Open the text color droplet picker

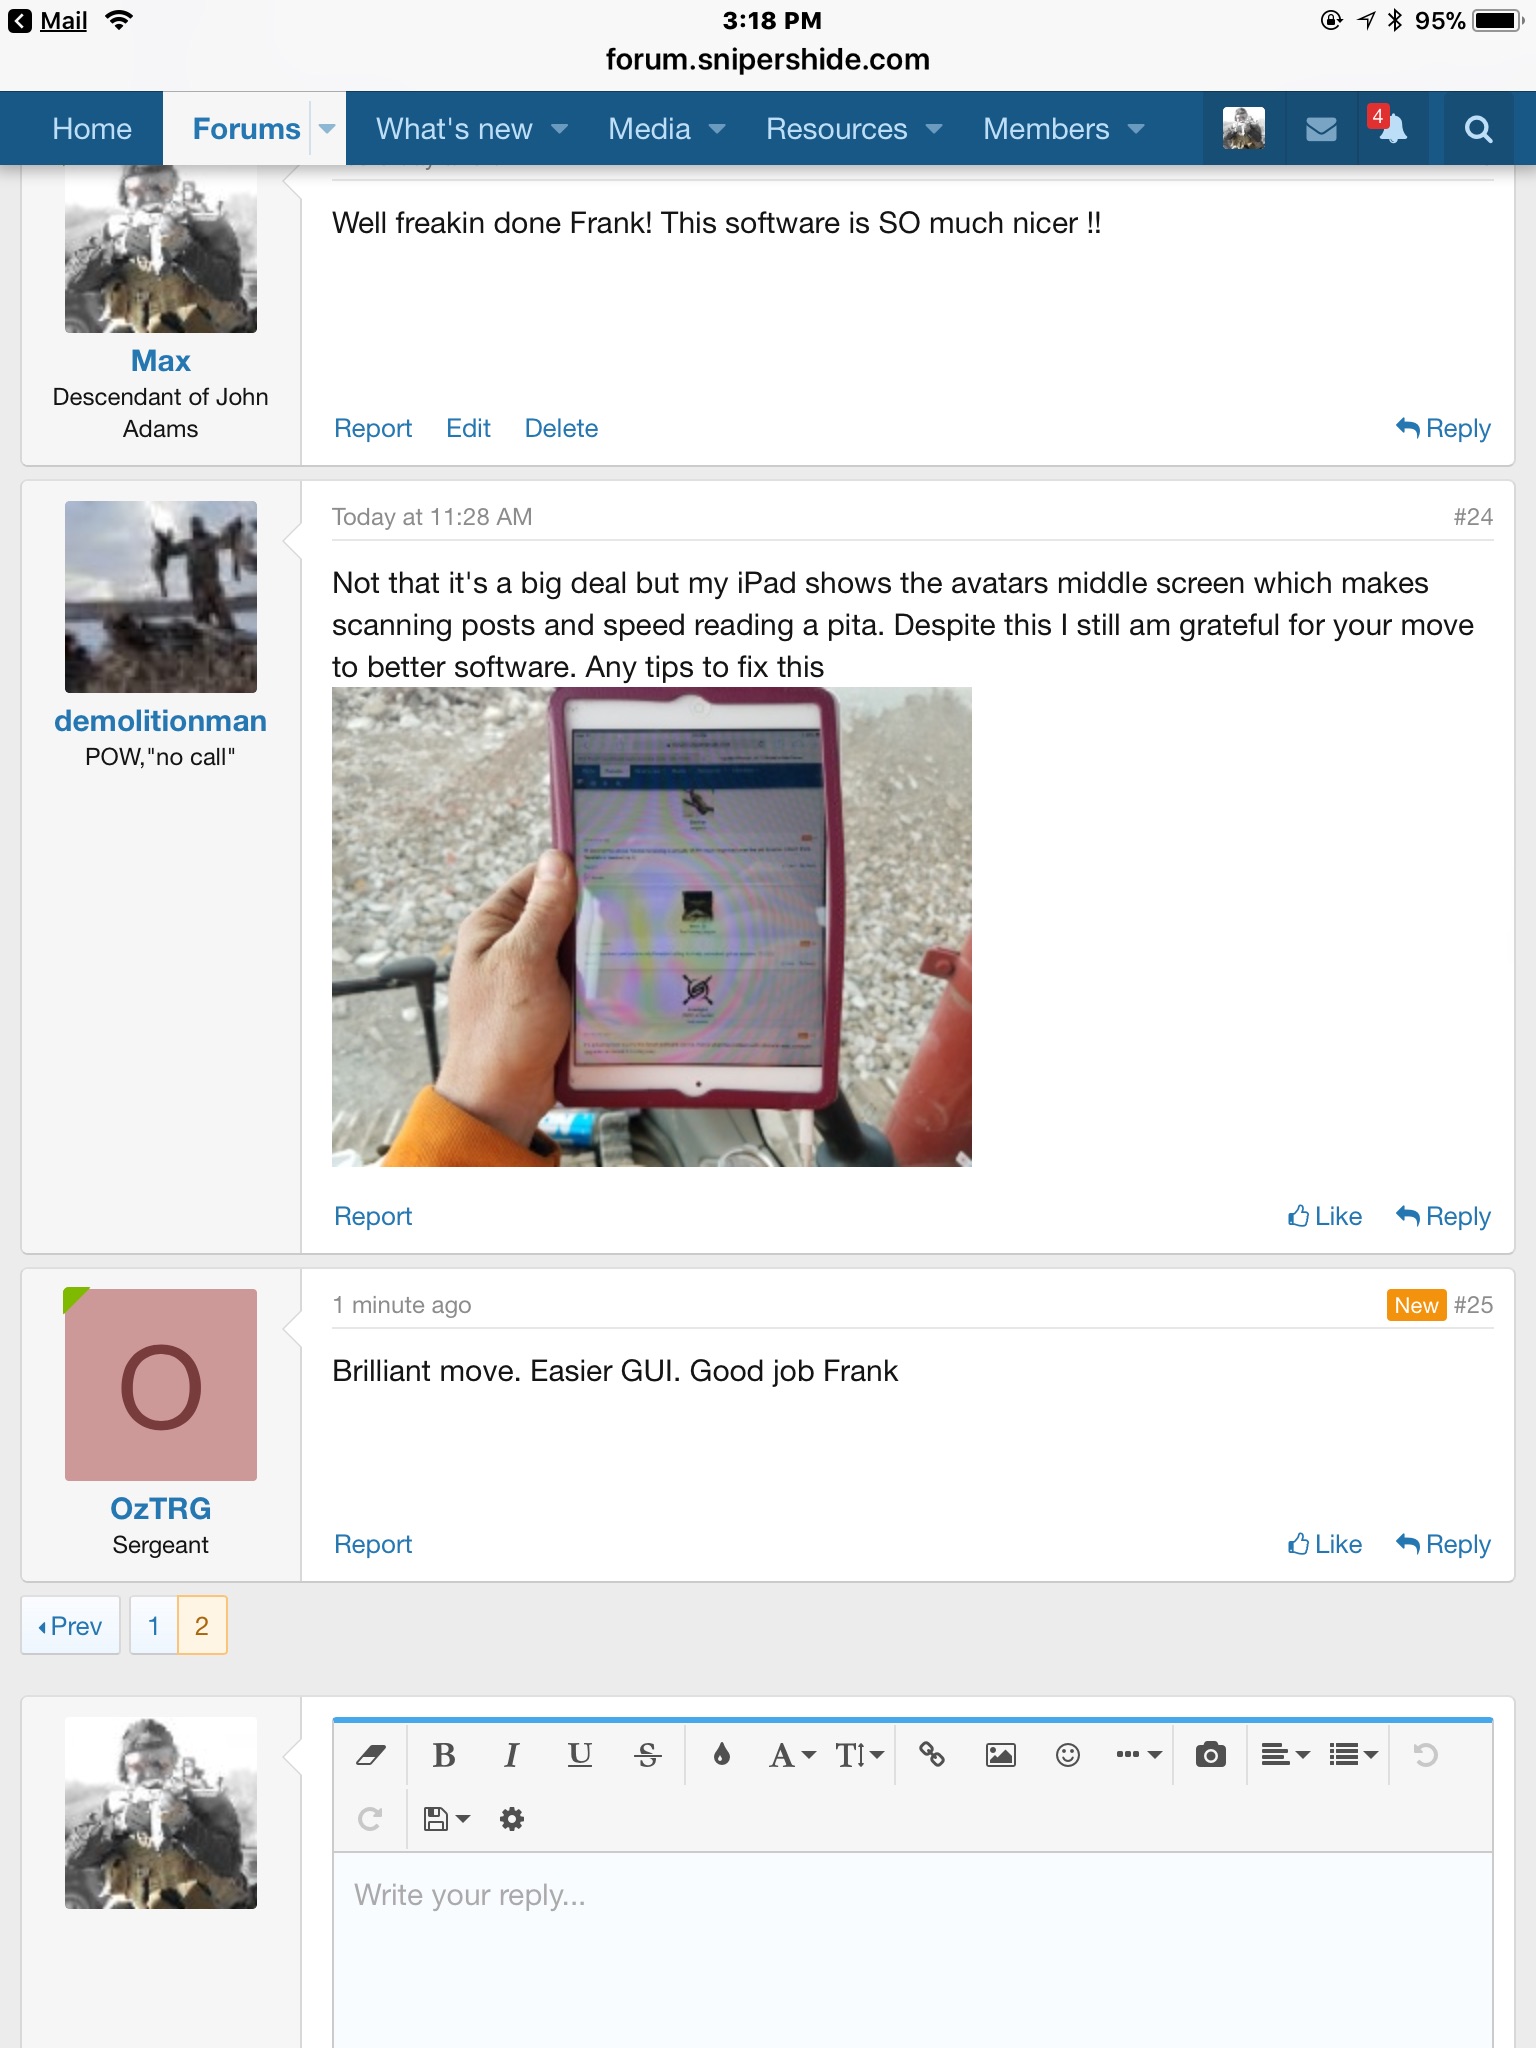[x=721, y=1755]
